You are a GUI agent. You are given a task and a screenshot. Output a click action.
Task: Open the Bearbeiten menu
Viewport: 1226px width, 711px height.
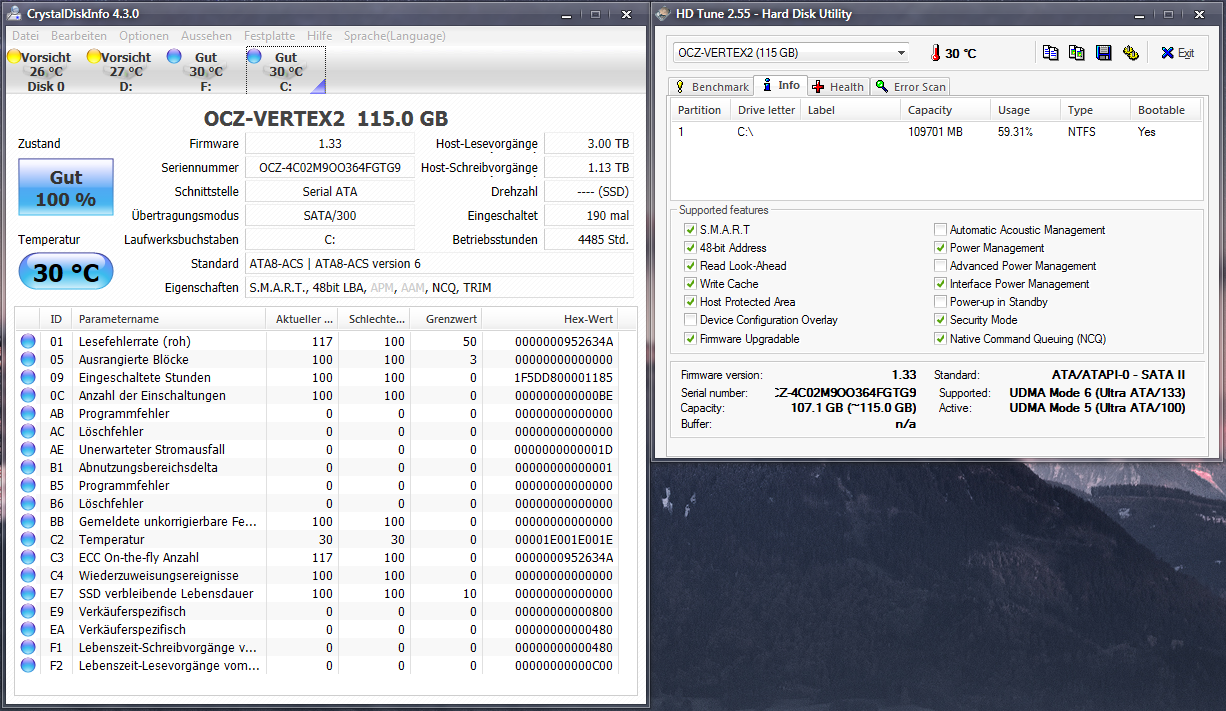coord(79,36)
